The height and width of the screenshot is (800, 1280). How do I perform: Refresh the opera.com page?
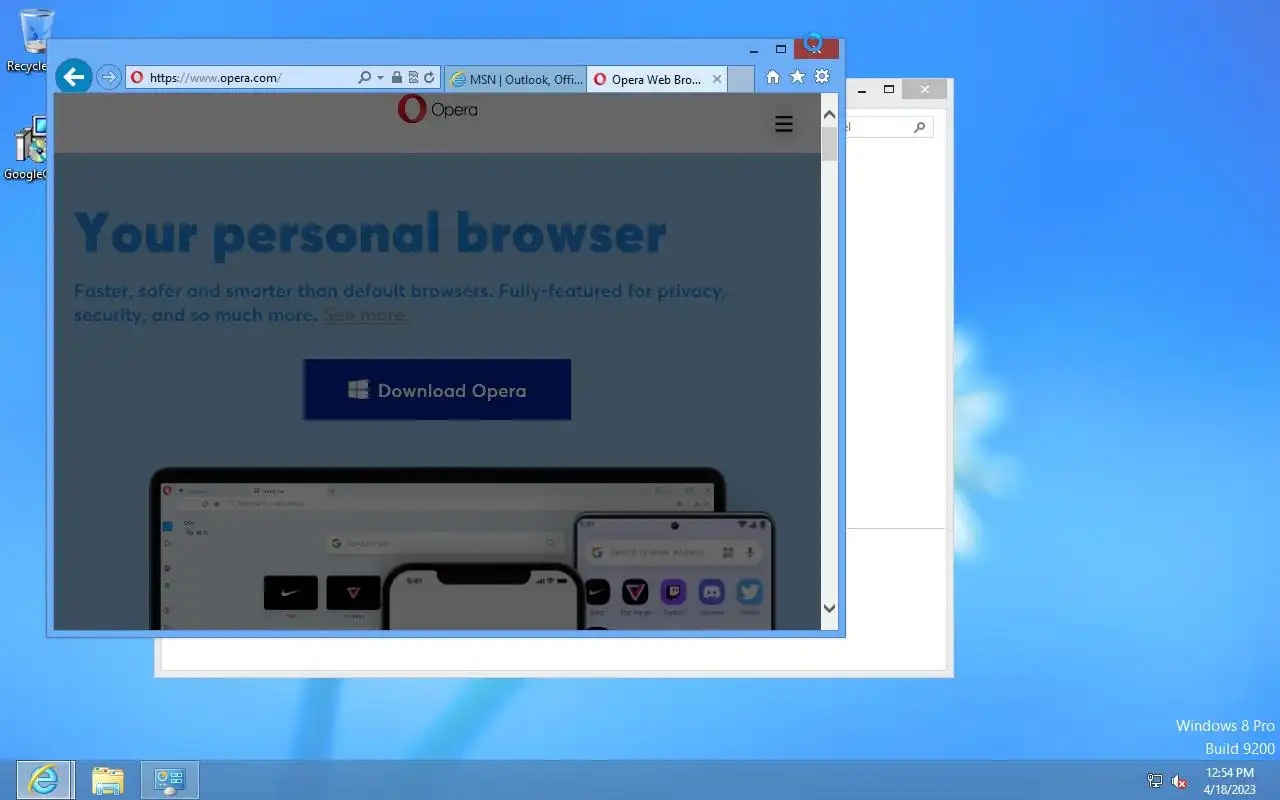(x=429, y=77)
